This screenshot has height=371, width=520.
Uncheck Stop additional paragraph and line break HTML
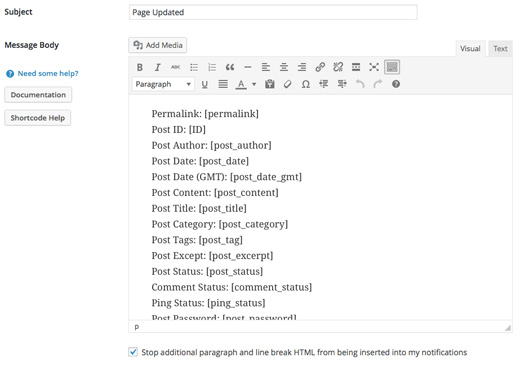[x=133, y=352]
